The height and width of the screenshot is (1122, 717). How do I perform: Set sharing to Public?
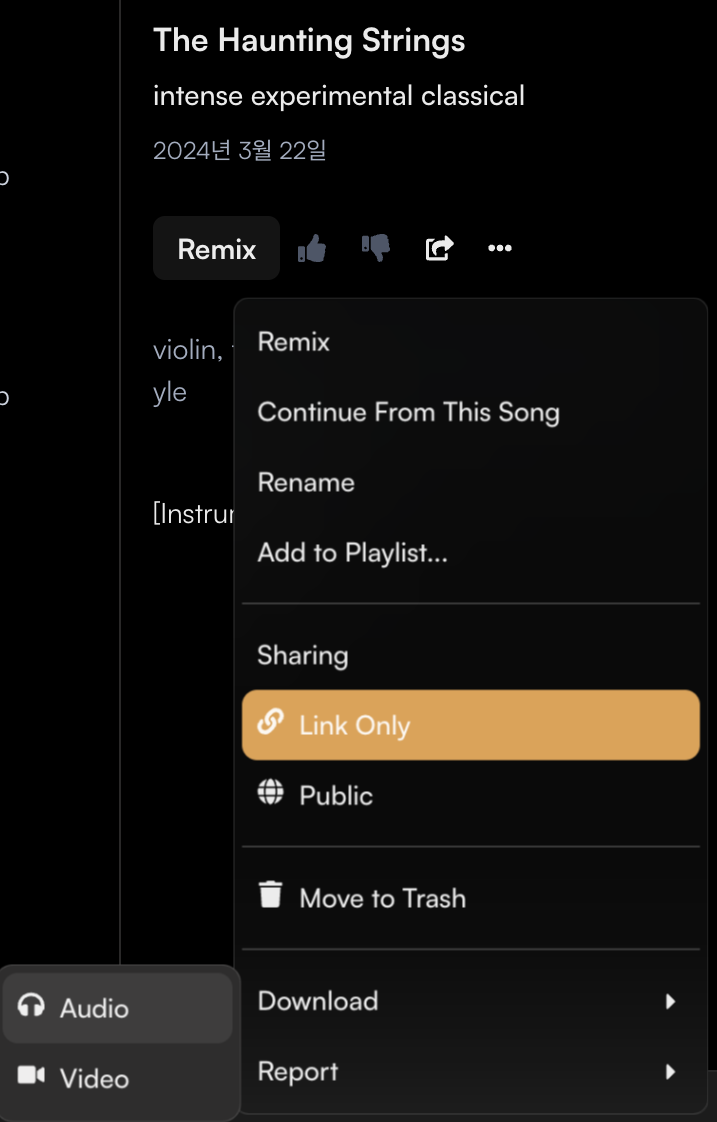click(x=336, y=795)
